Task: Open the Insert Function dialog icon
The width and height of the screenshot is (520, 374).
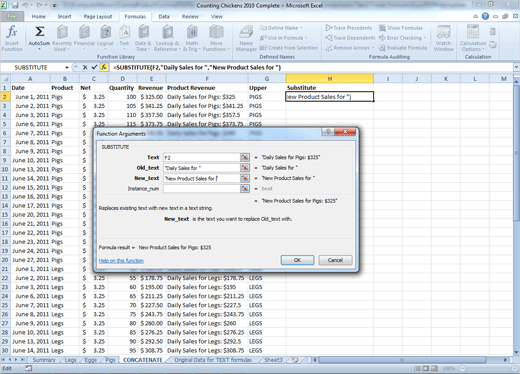Action: click(x=12, y=38)
